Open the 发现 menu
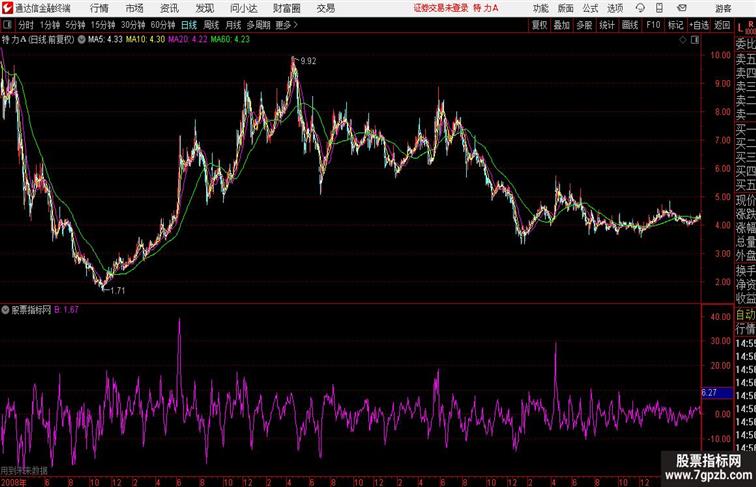Image resolution: width=756 pixels, height=487 pixels. tap(204, 8)
